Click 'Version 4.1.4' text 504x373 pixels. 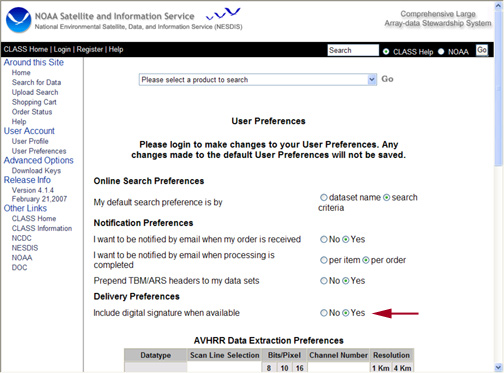click(x=33, y=190)
